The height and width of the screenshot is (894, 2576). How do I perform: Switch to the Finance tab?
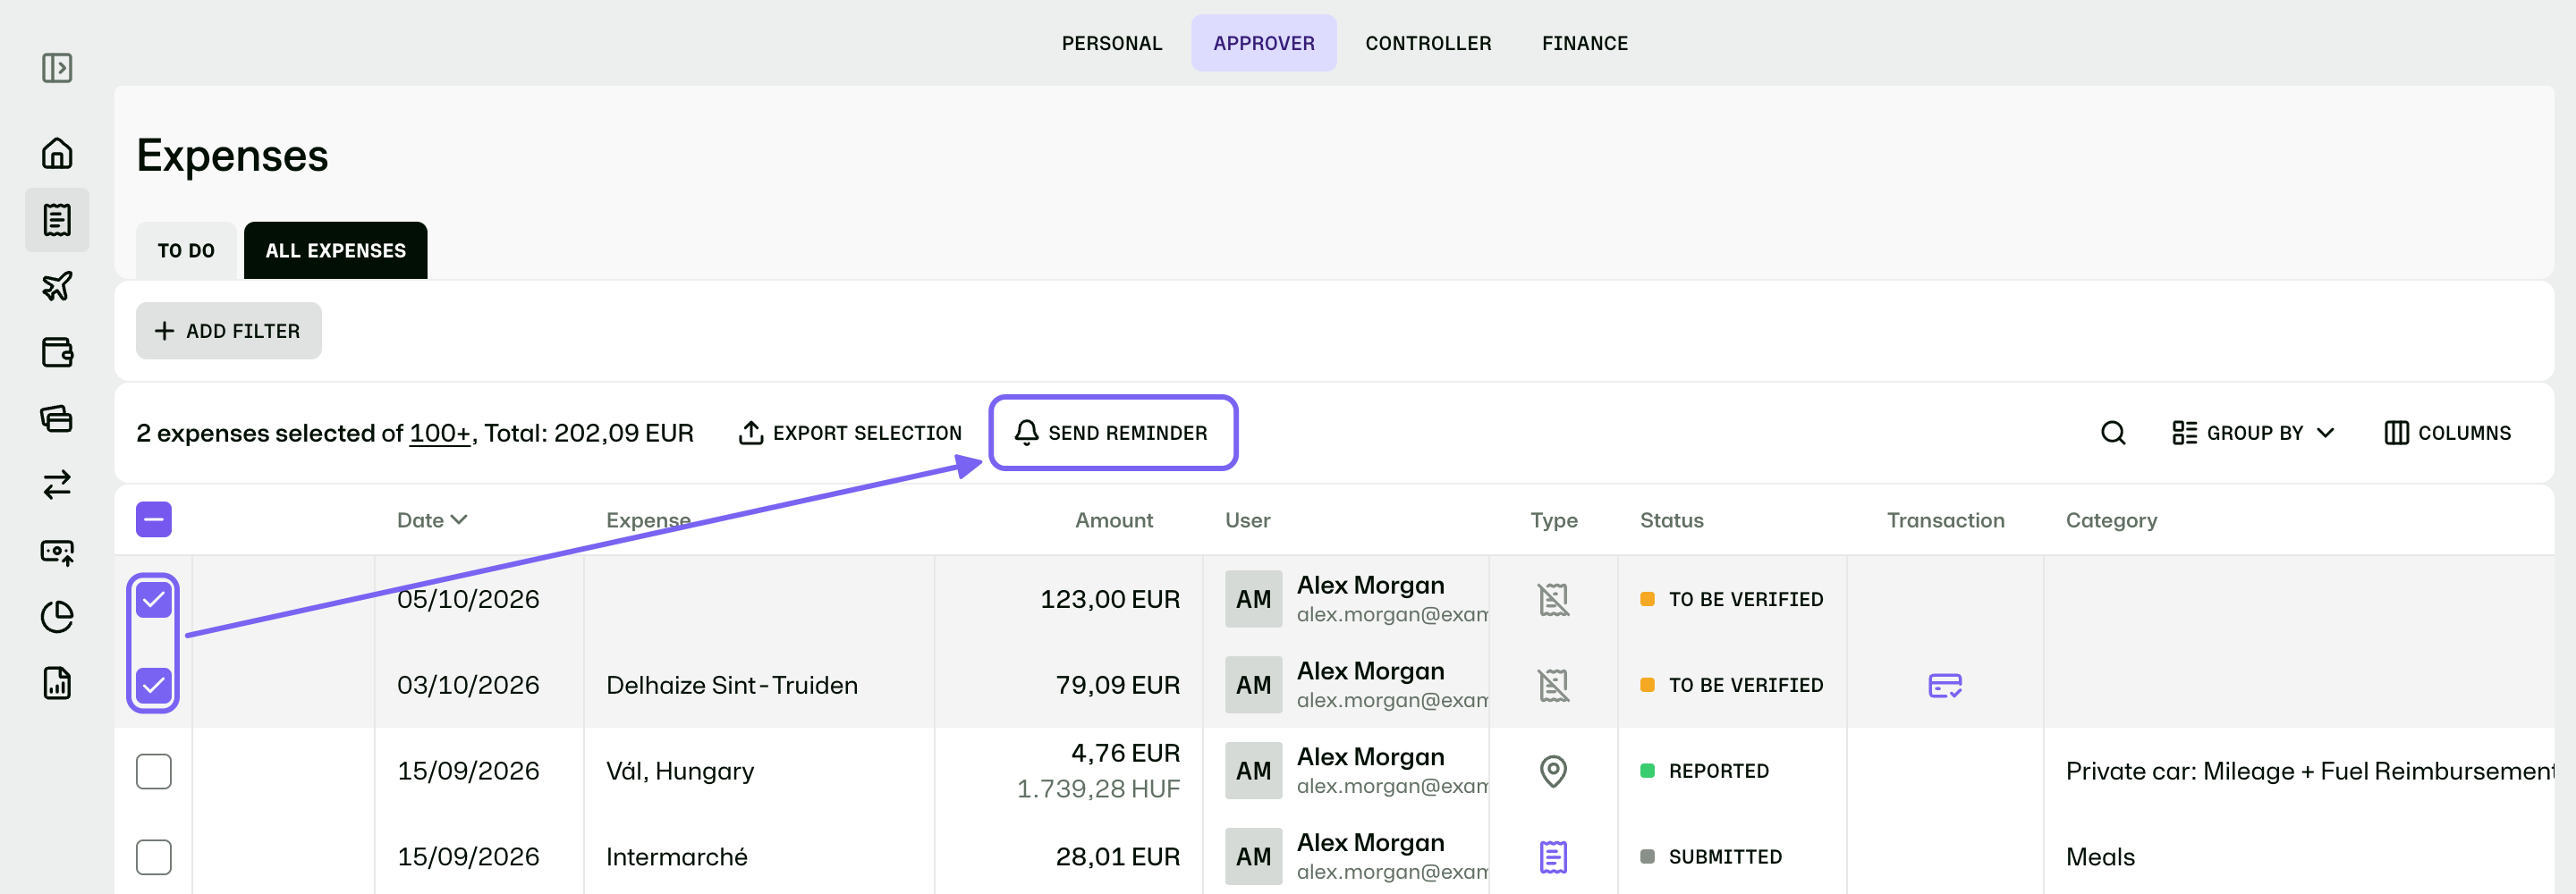[x=1584, y=43]
